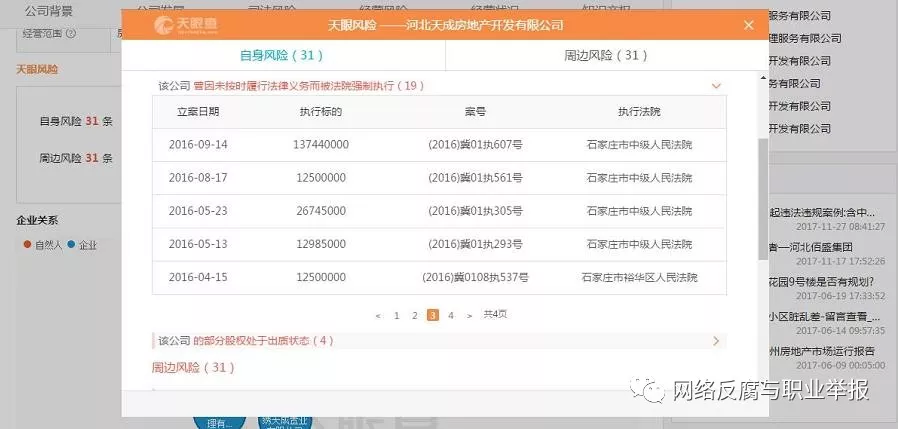
Task: Select date cell 2016-05-23
Action: [198, 211]
